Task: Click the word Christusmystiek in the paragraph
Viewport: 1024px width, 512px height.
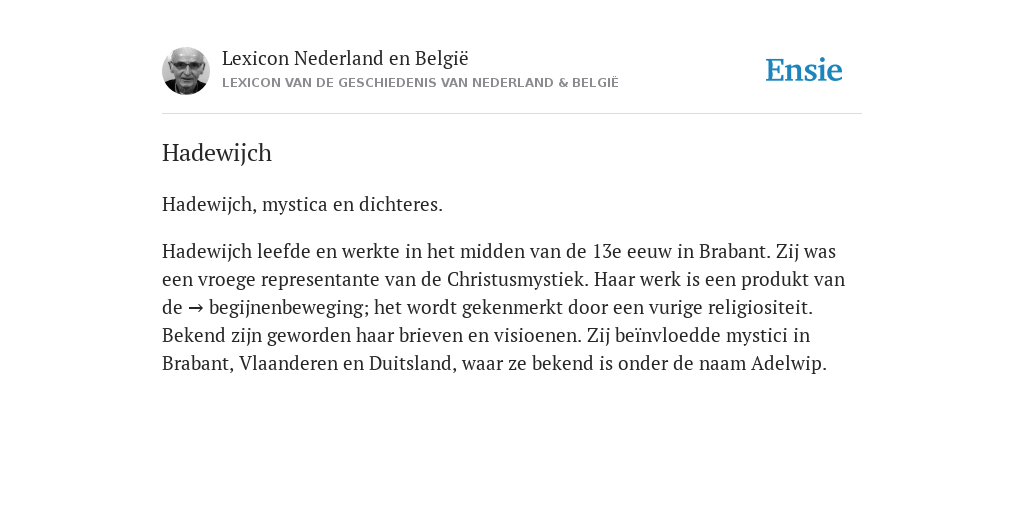Action: click(518, 280)
